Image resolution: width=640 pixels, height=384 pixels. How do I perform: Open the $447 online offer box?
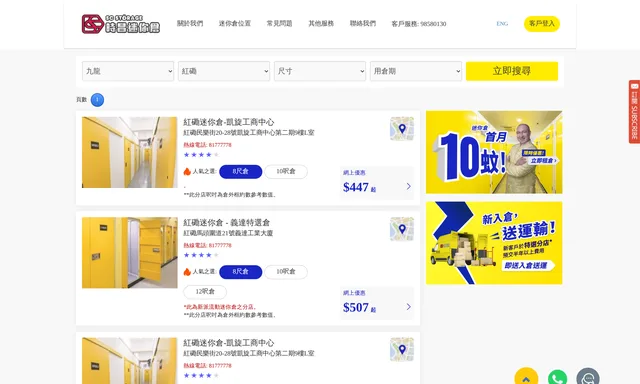377,183
